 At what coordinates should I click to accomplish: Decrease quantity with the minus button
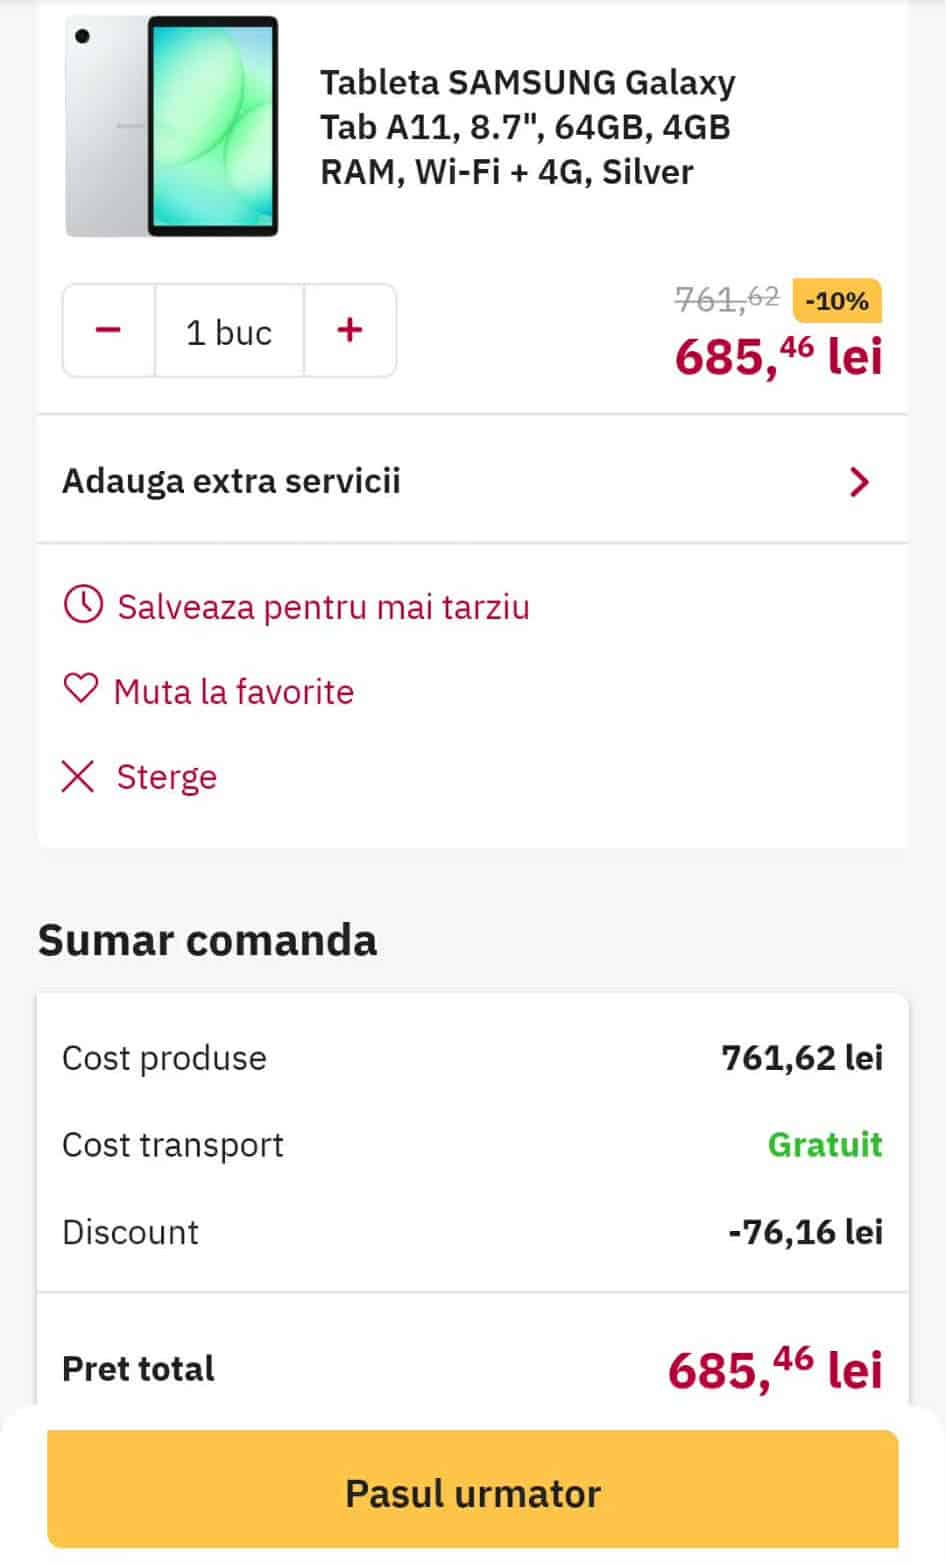108,331
